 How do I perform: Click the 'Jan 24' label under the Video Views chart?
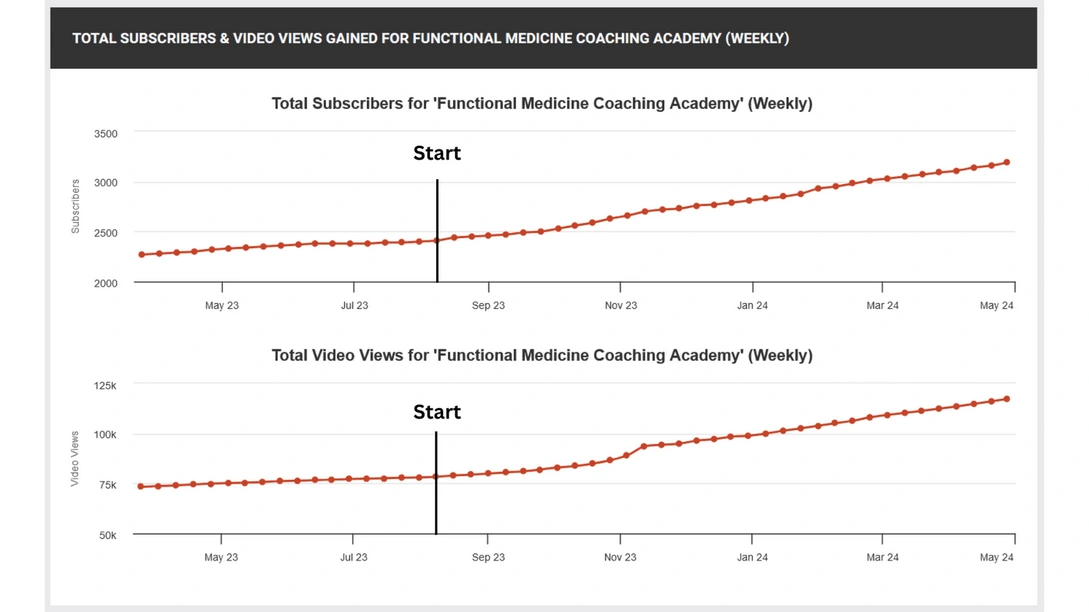pos(752,557)
